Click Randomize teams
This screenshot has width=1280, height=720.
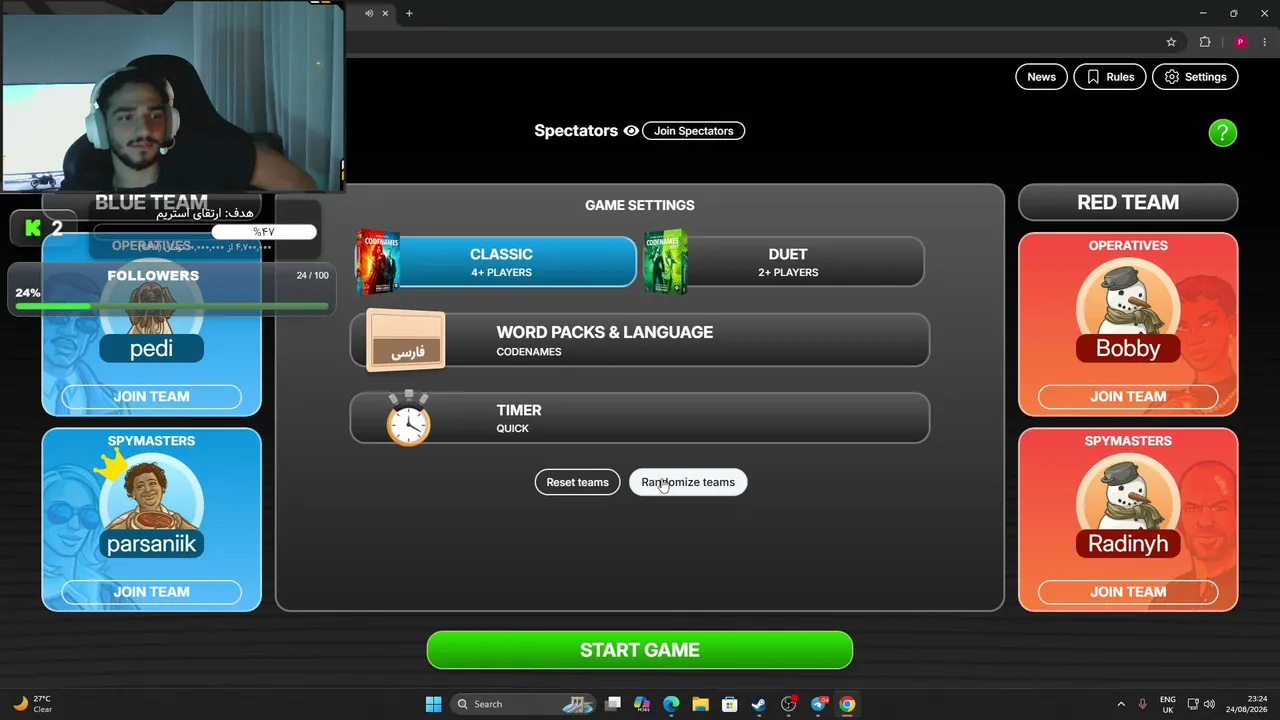click(688, 482)
